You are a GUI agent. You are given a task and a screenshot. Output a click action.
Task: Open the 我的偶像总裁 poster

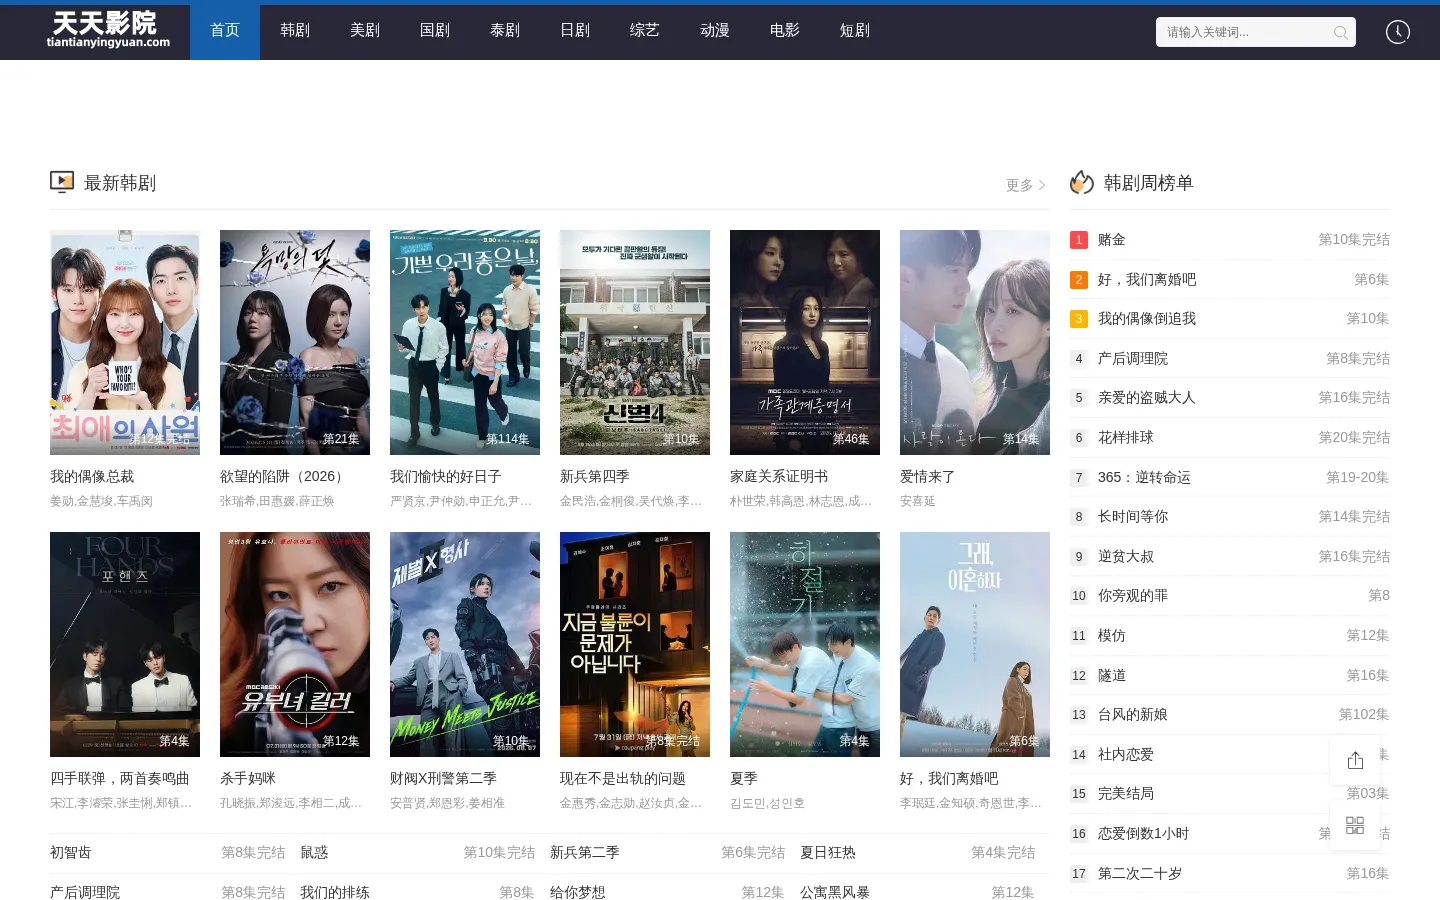(x=125, y=342)
